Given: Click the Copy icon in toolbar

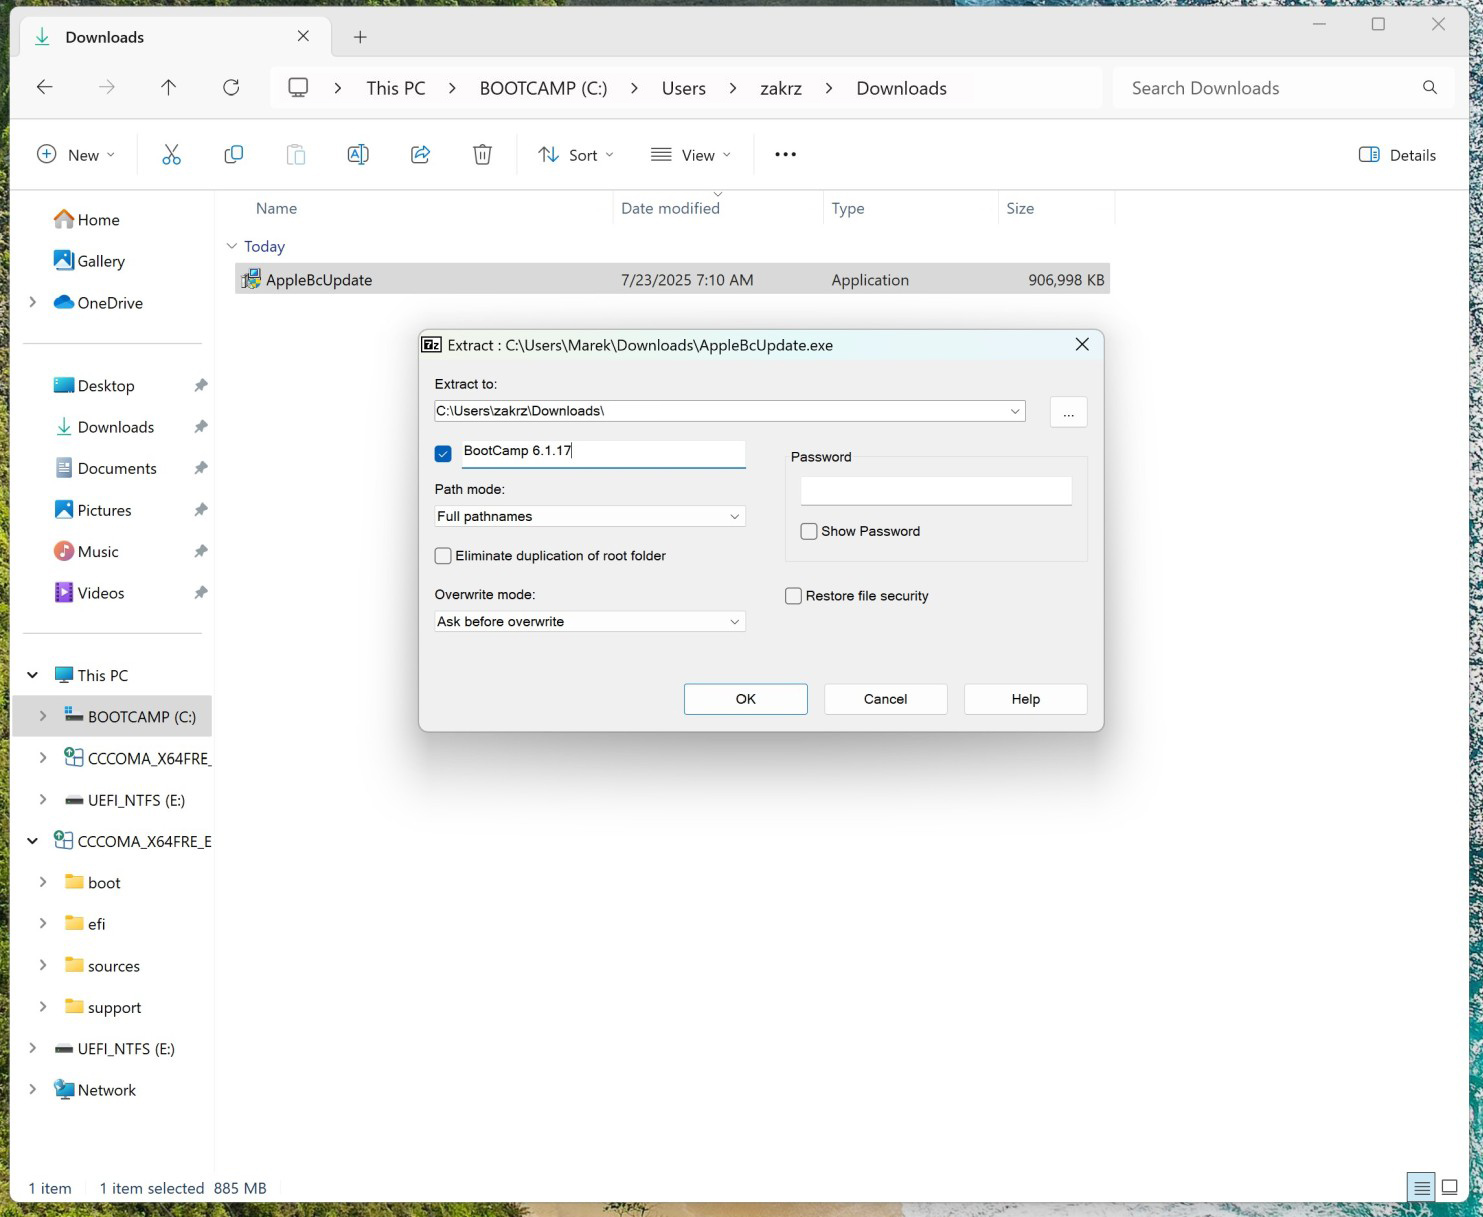Looking at the screenshot, I should (x=234, y=154).
